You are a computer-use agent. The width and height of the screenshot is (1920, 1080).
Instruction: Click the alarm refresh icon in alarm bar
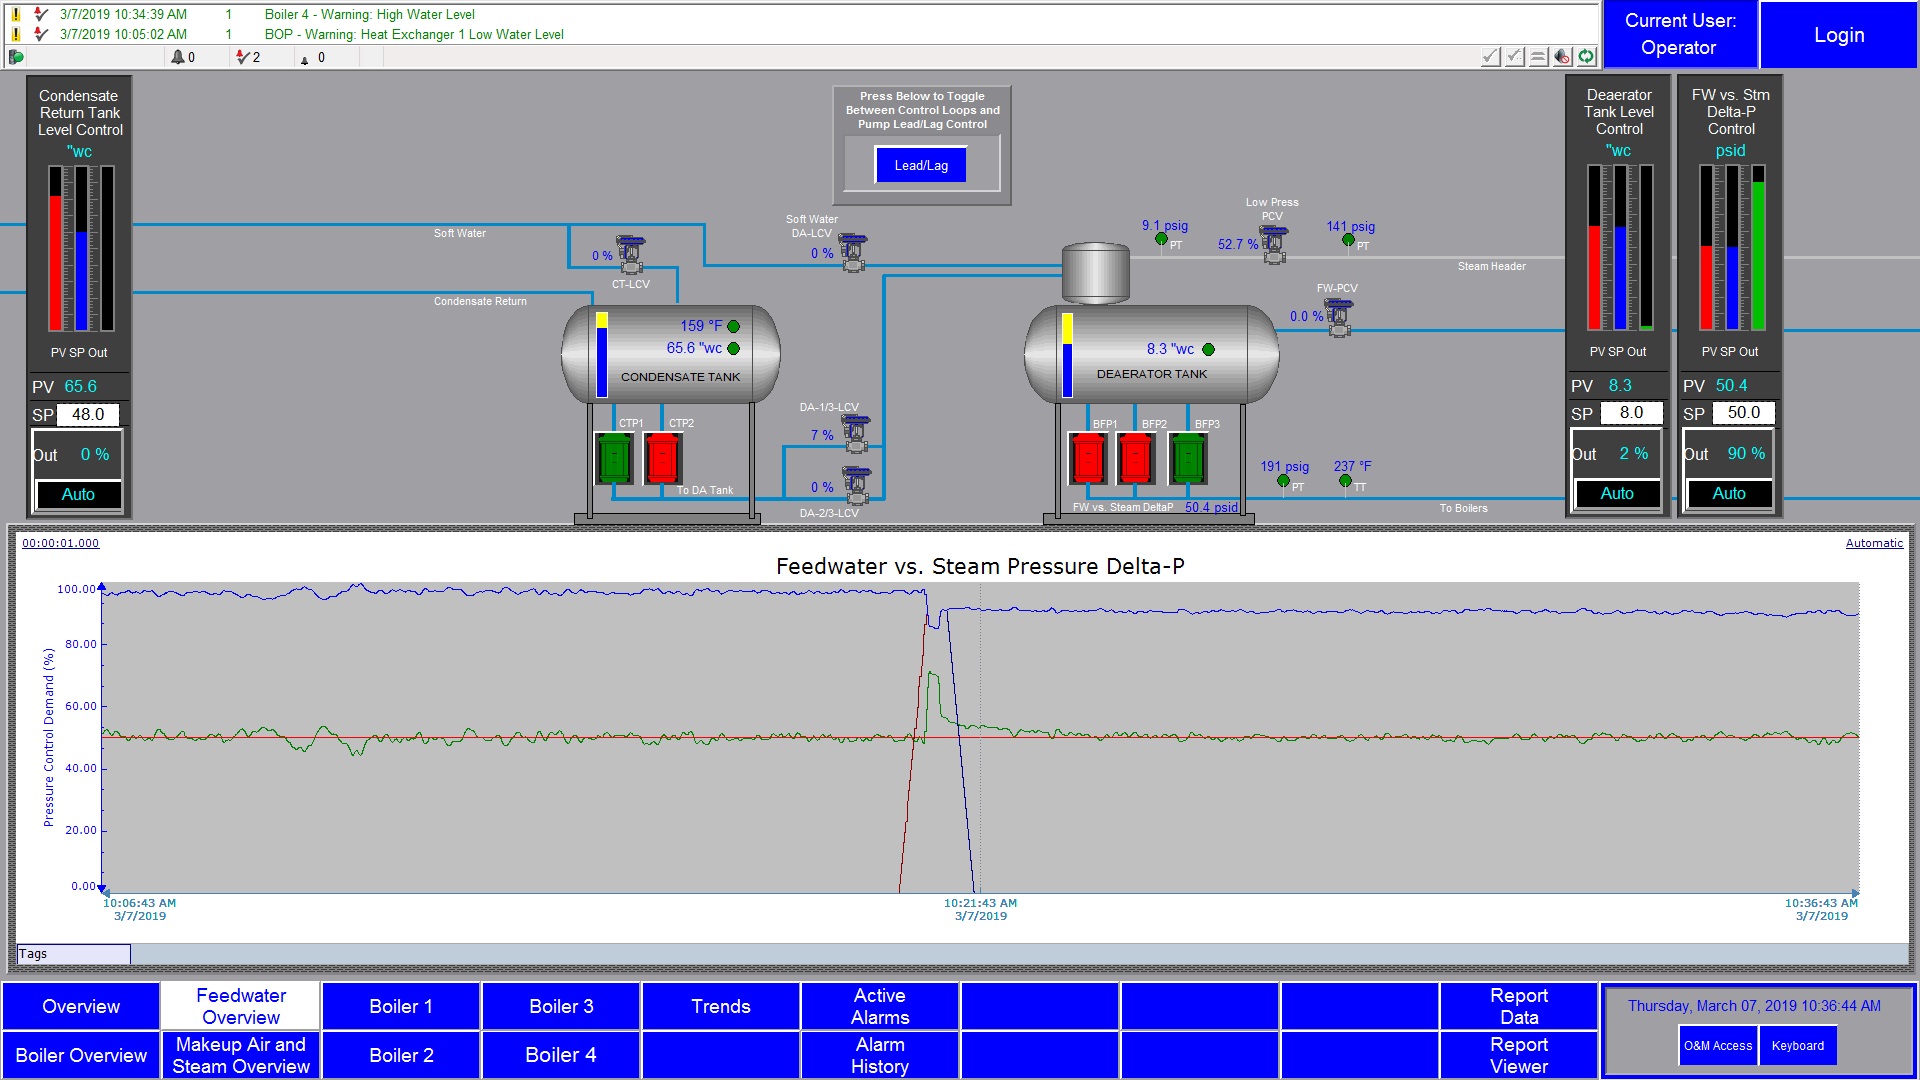click(x=1587, y=57)
